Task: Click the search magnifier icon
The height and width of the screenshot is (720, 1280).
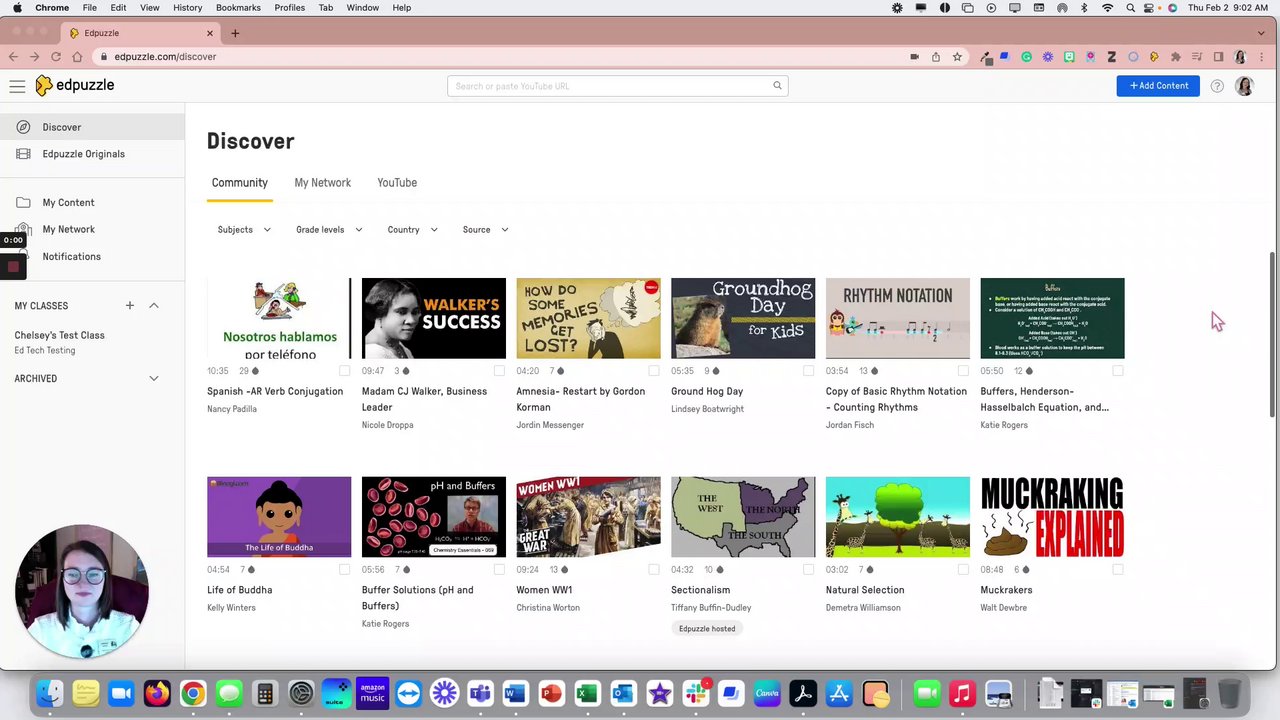Action: [777, 86]
